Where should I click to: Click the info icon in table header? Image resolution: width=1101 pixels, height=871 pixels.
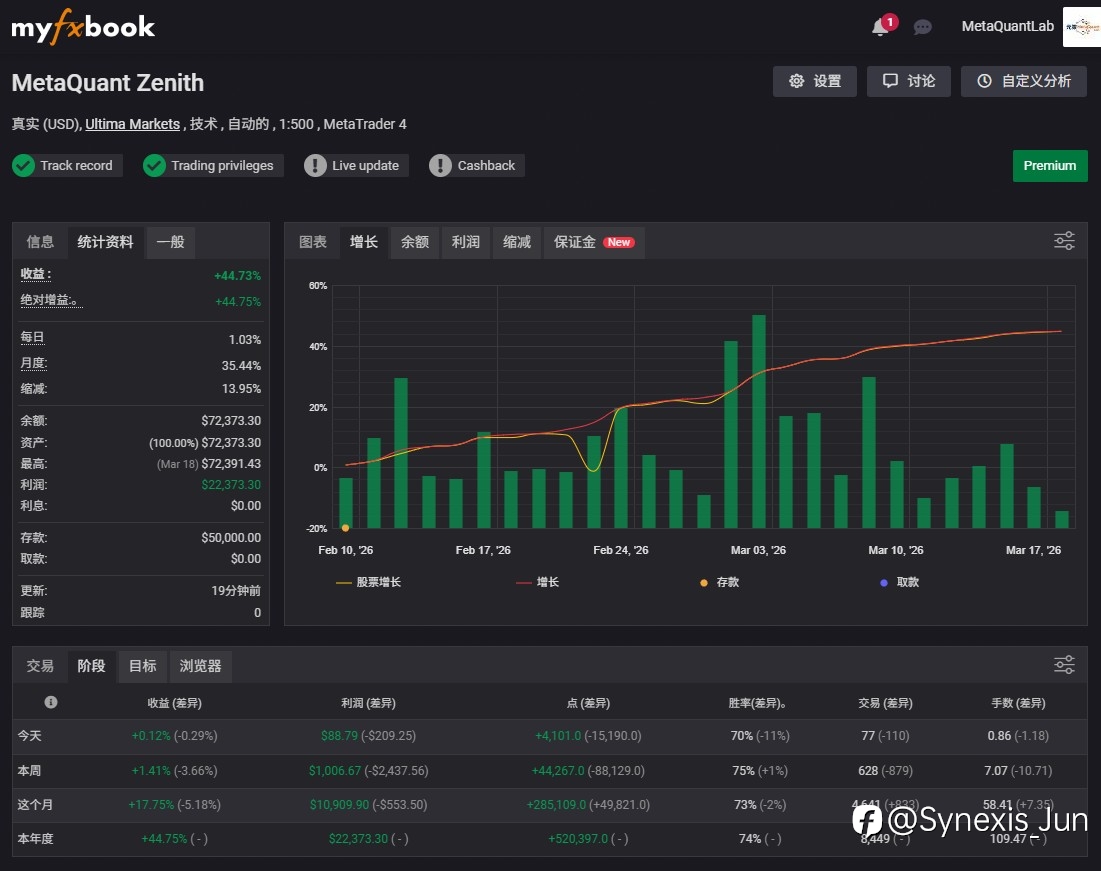coord(51,702)
